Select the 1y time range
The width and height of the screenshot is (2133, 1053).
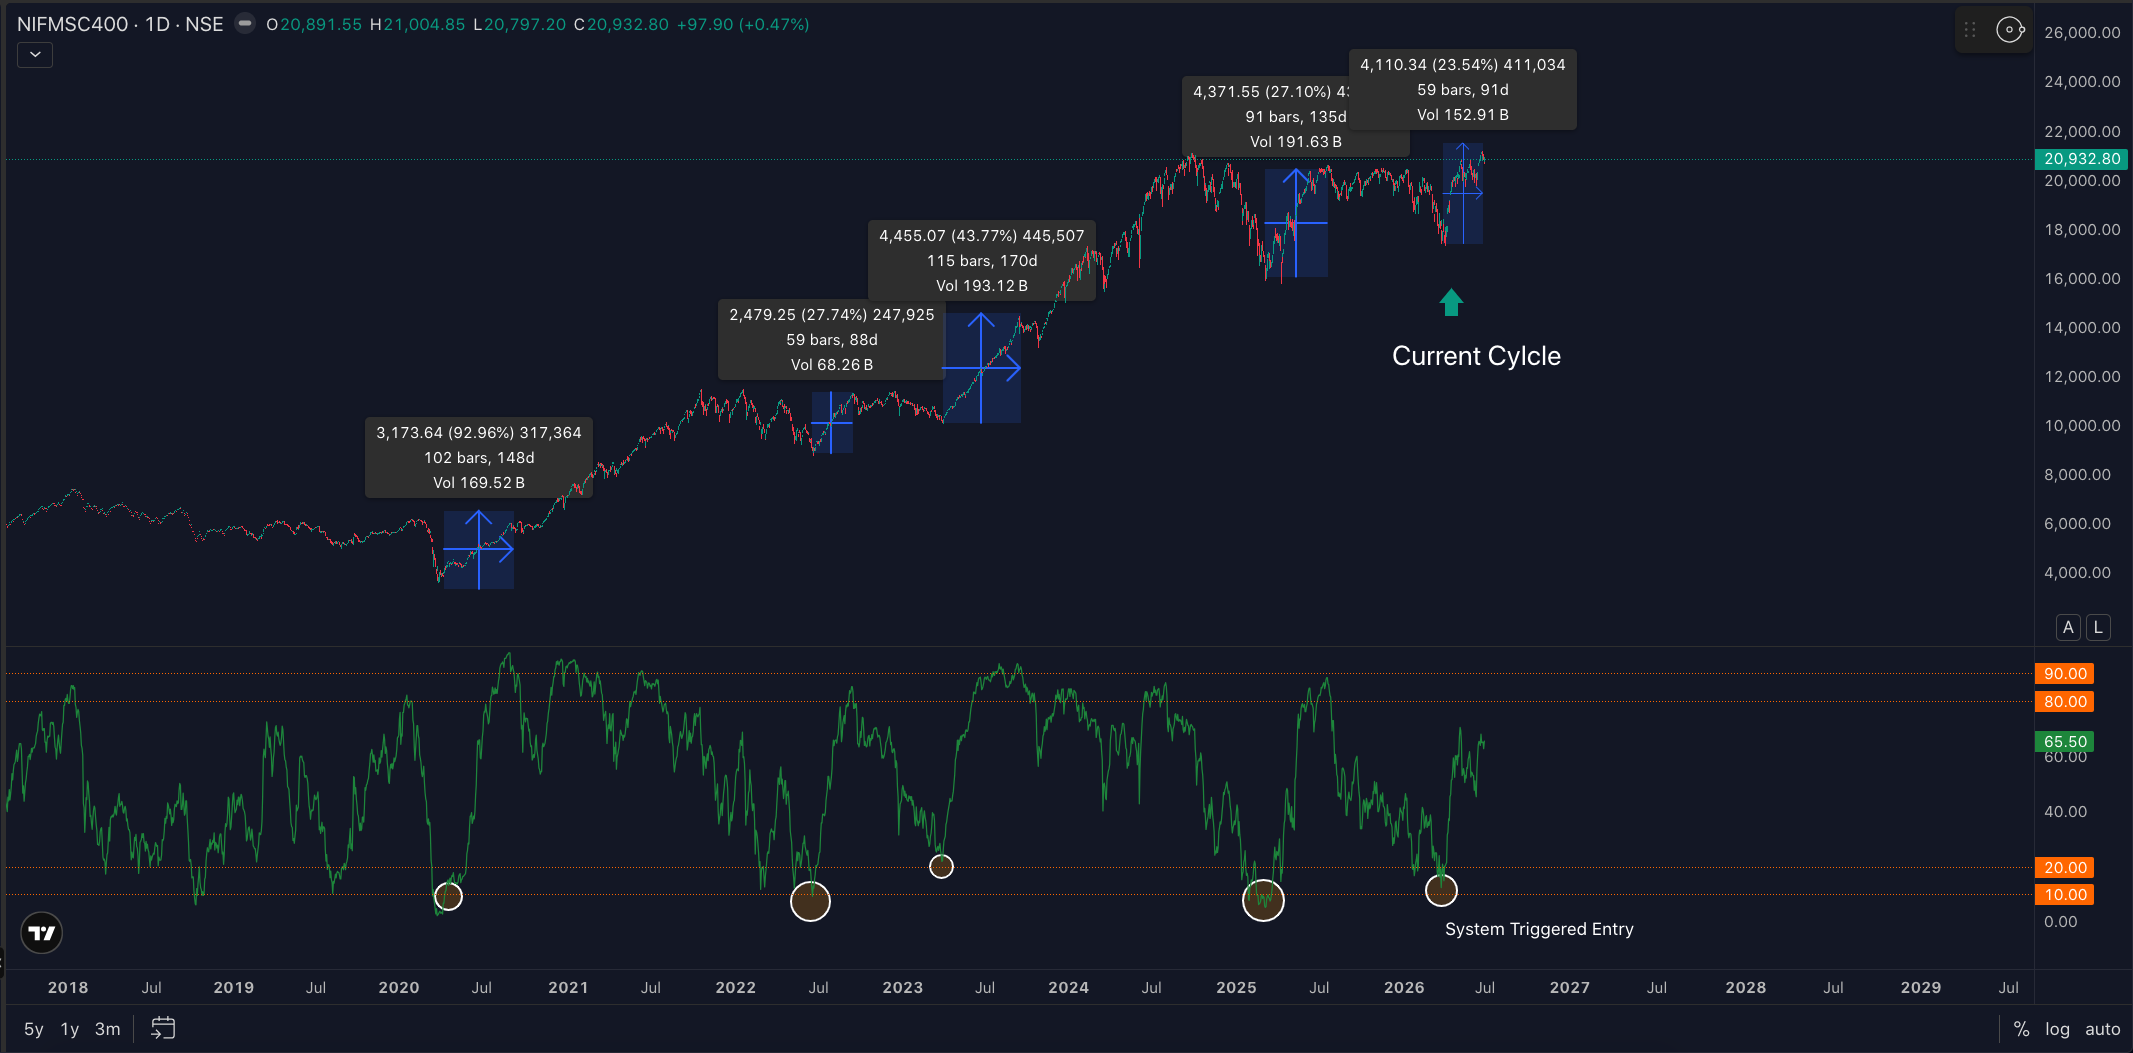(x=70, y=1029)
